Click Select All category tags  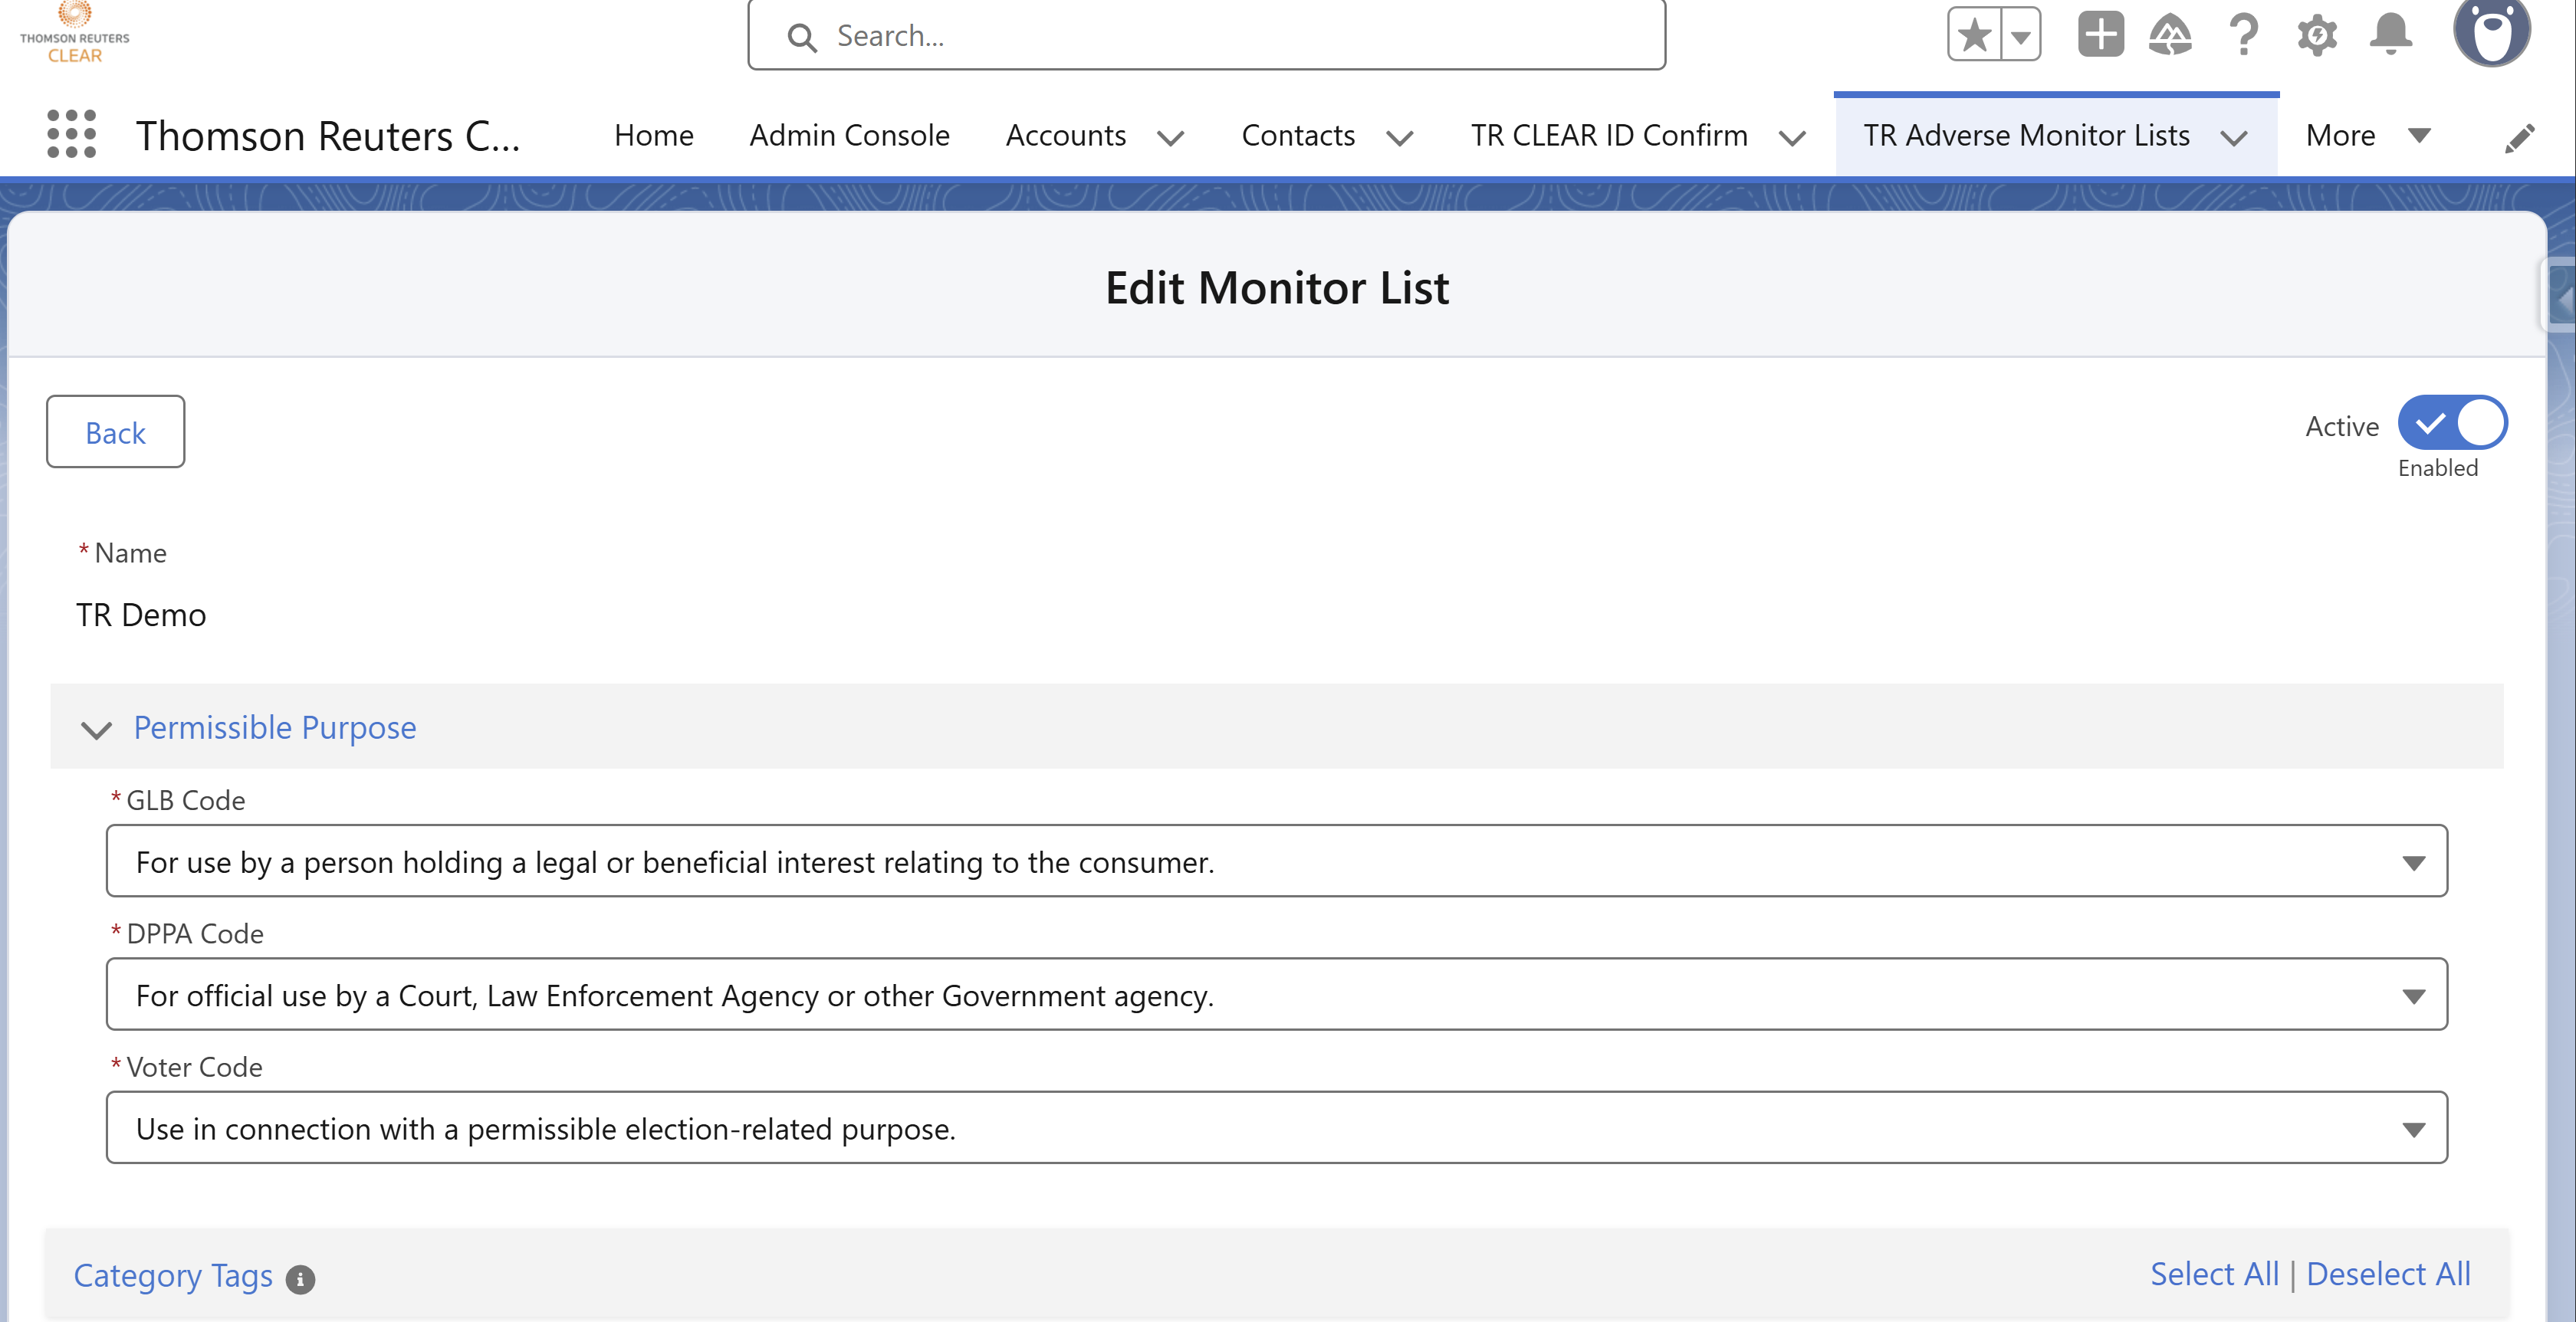pyautogui.click(x=2214, y=1274)
